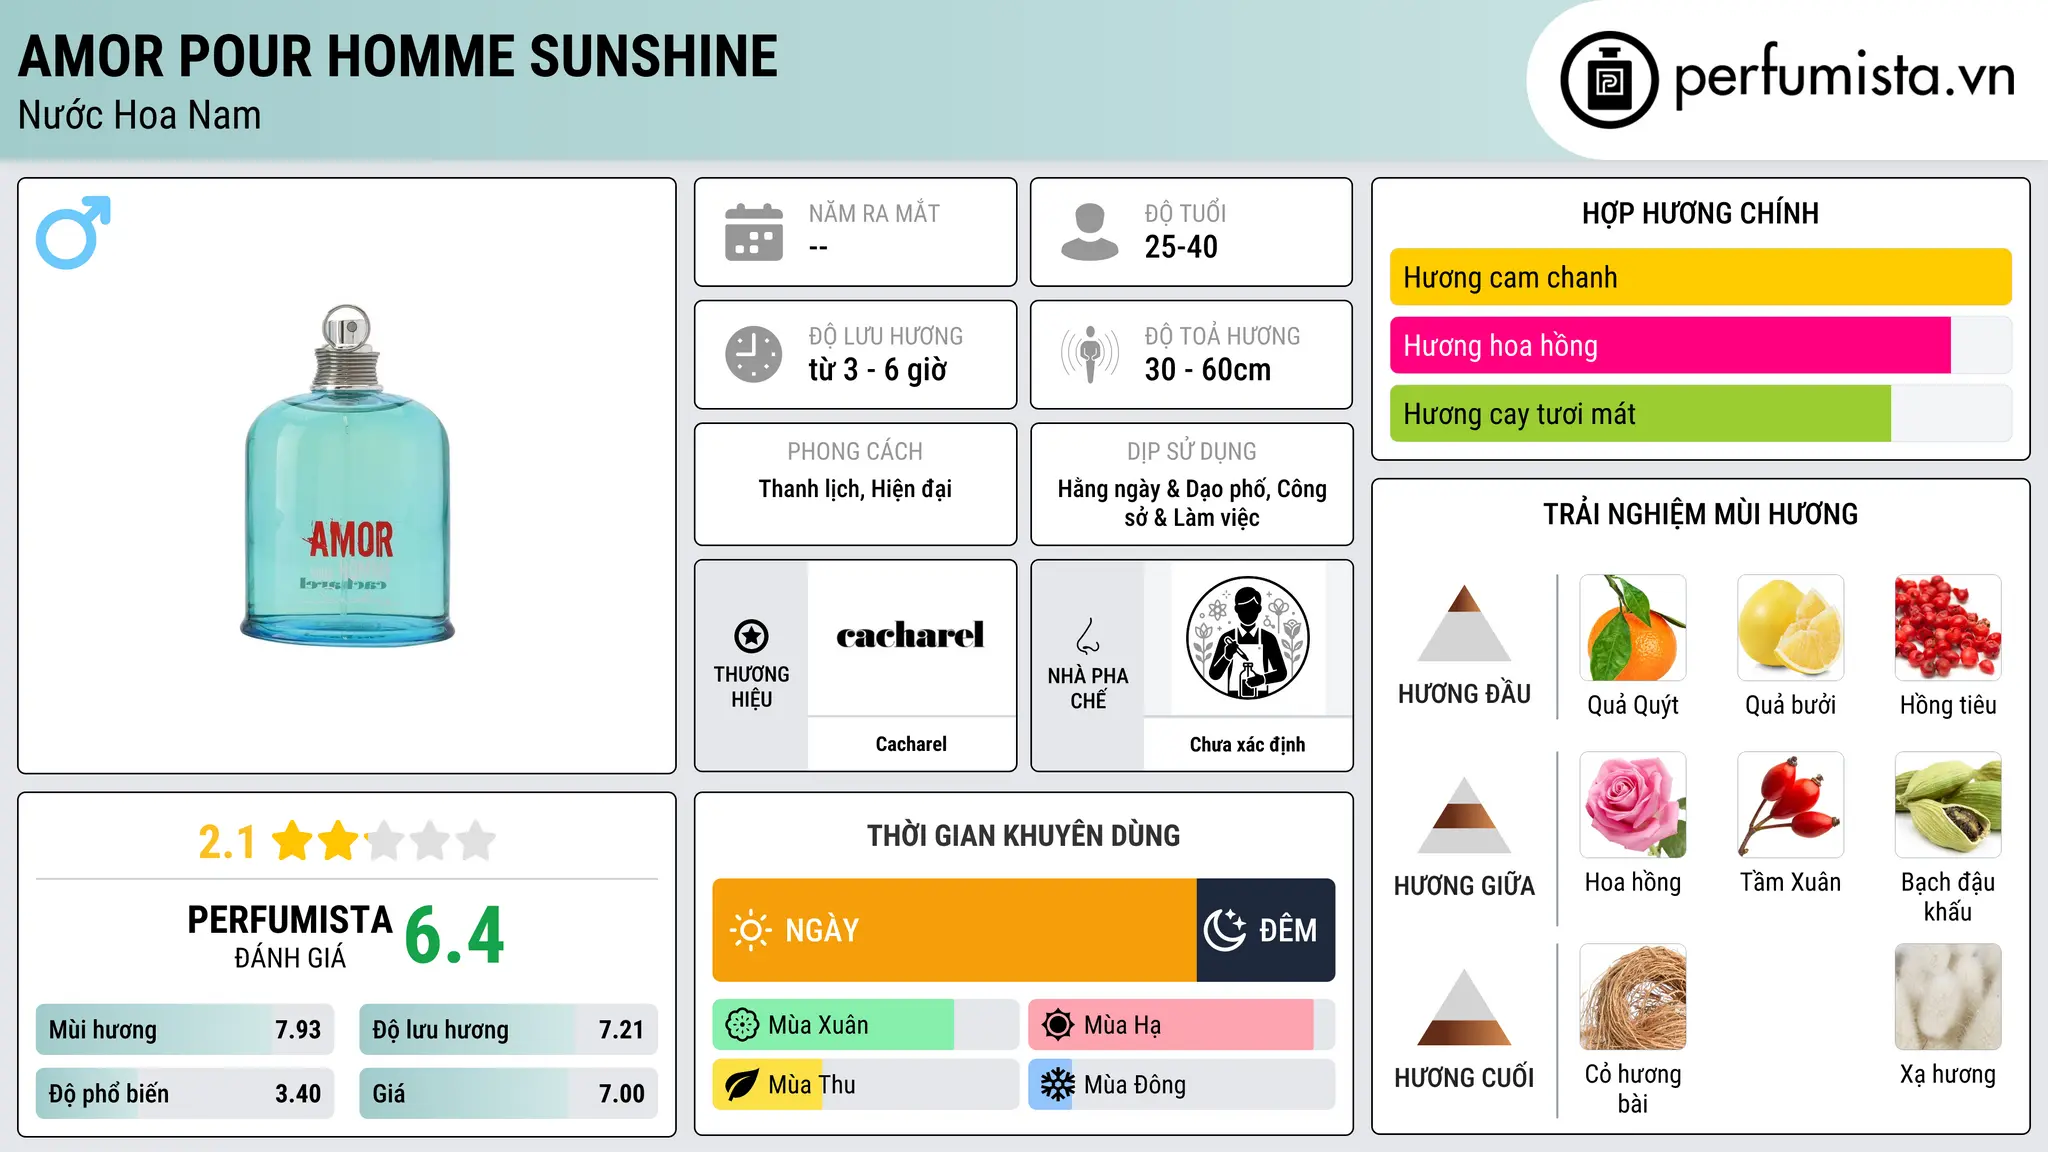This screenshot has width=2048, height=1152.
Task: Click the Hằng ngày & Dạo phố occasion text
Action: click(1192, 503)
